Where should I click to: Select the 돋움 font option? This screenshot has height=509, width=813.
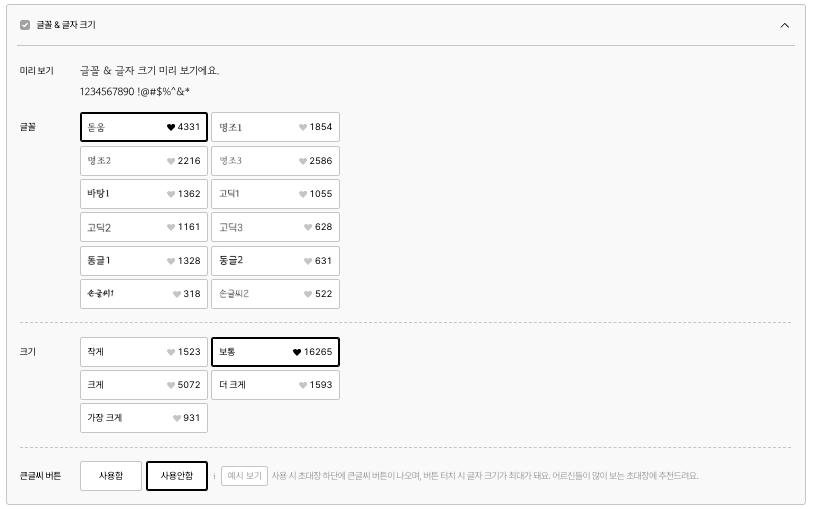point(144,127)
